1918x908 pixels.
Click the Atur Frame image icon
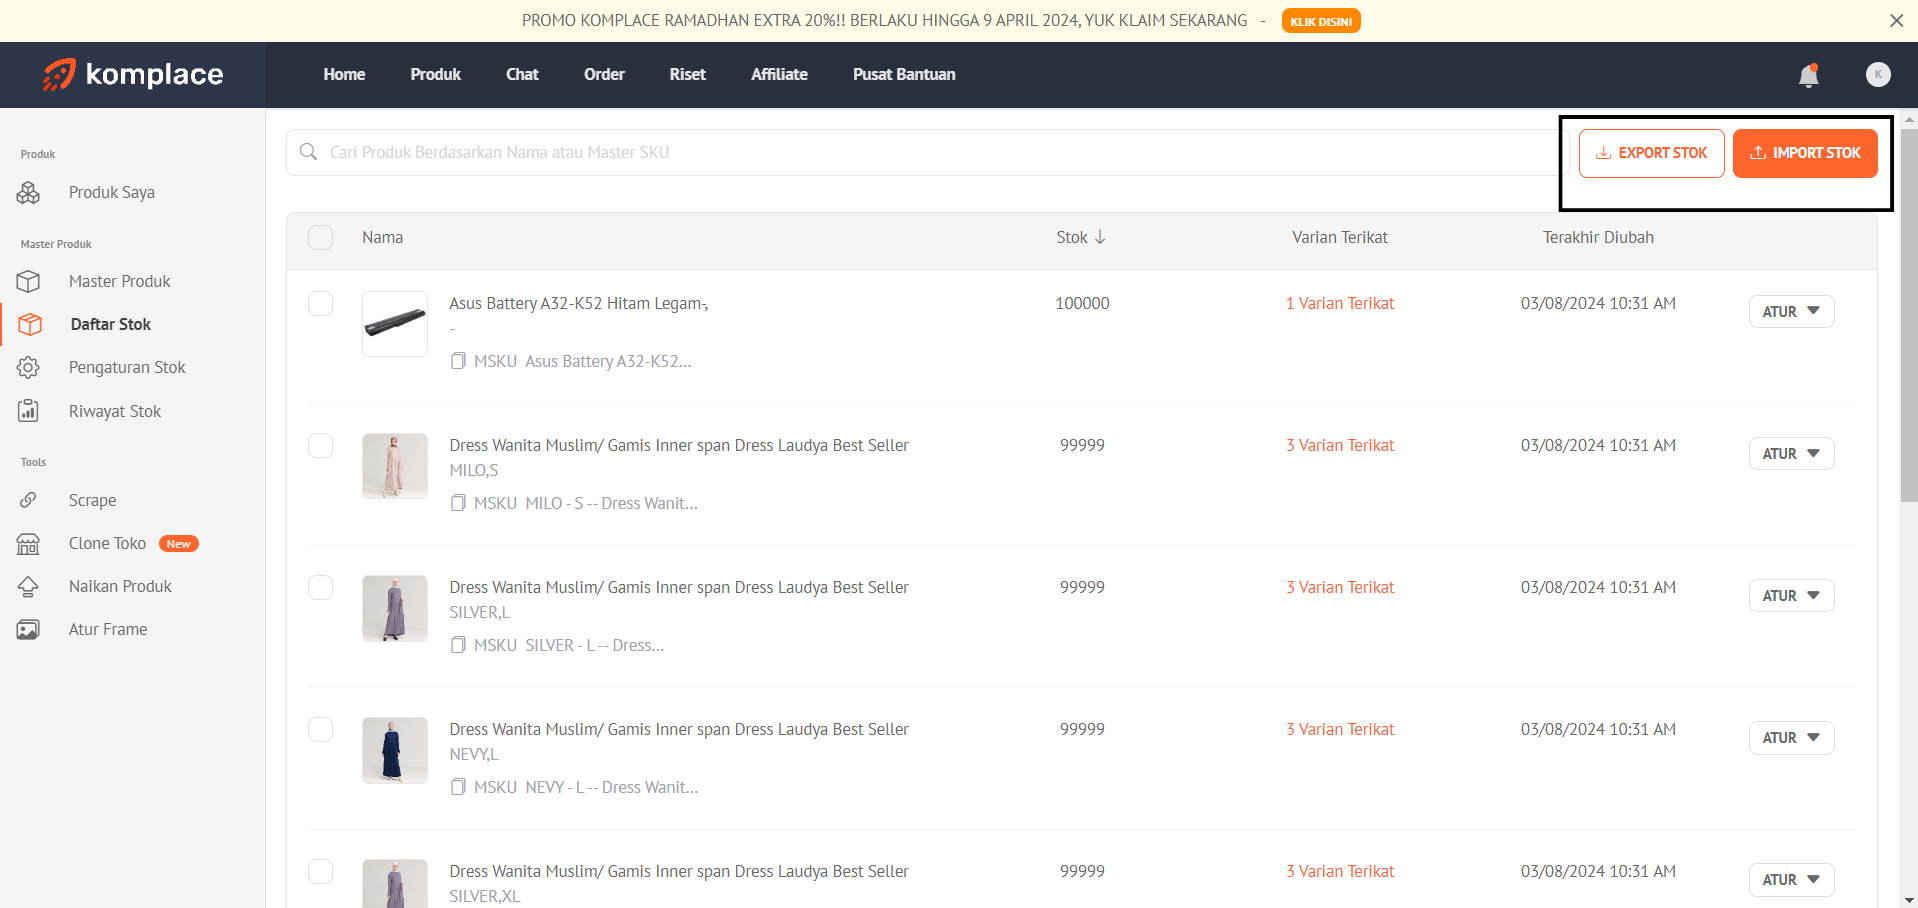(28, 629)
